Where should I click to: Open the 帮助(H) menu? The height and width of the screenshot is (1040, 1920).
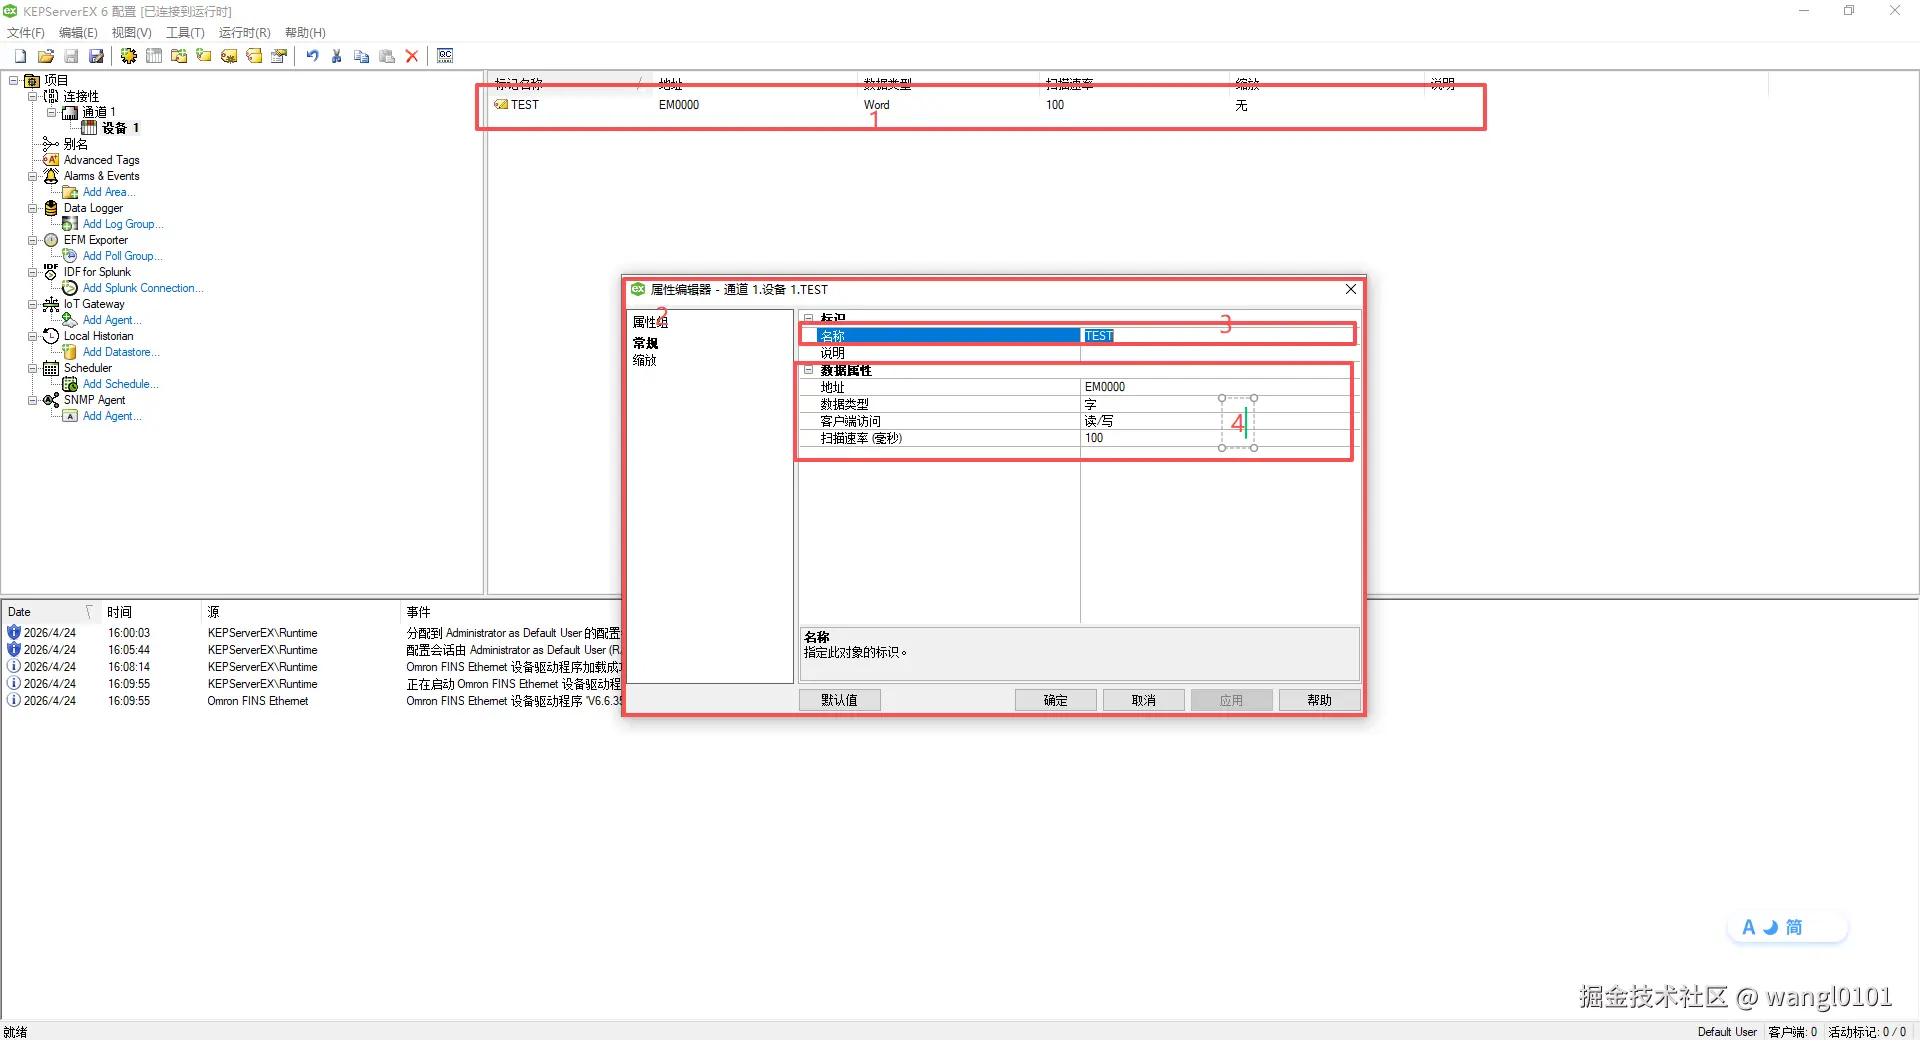(305, 33)
